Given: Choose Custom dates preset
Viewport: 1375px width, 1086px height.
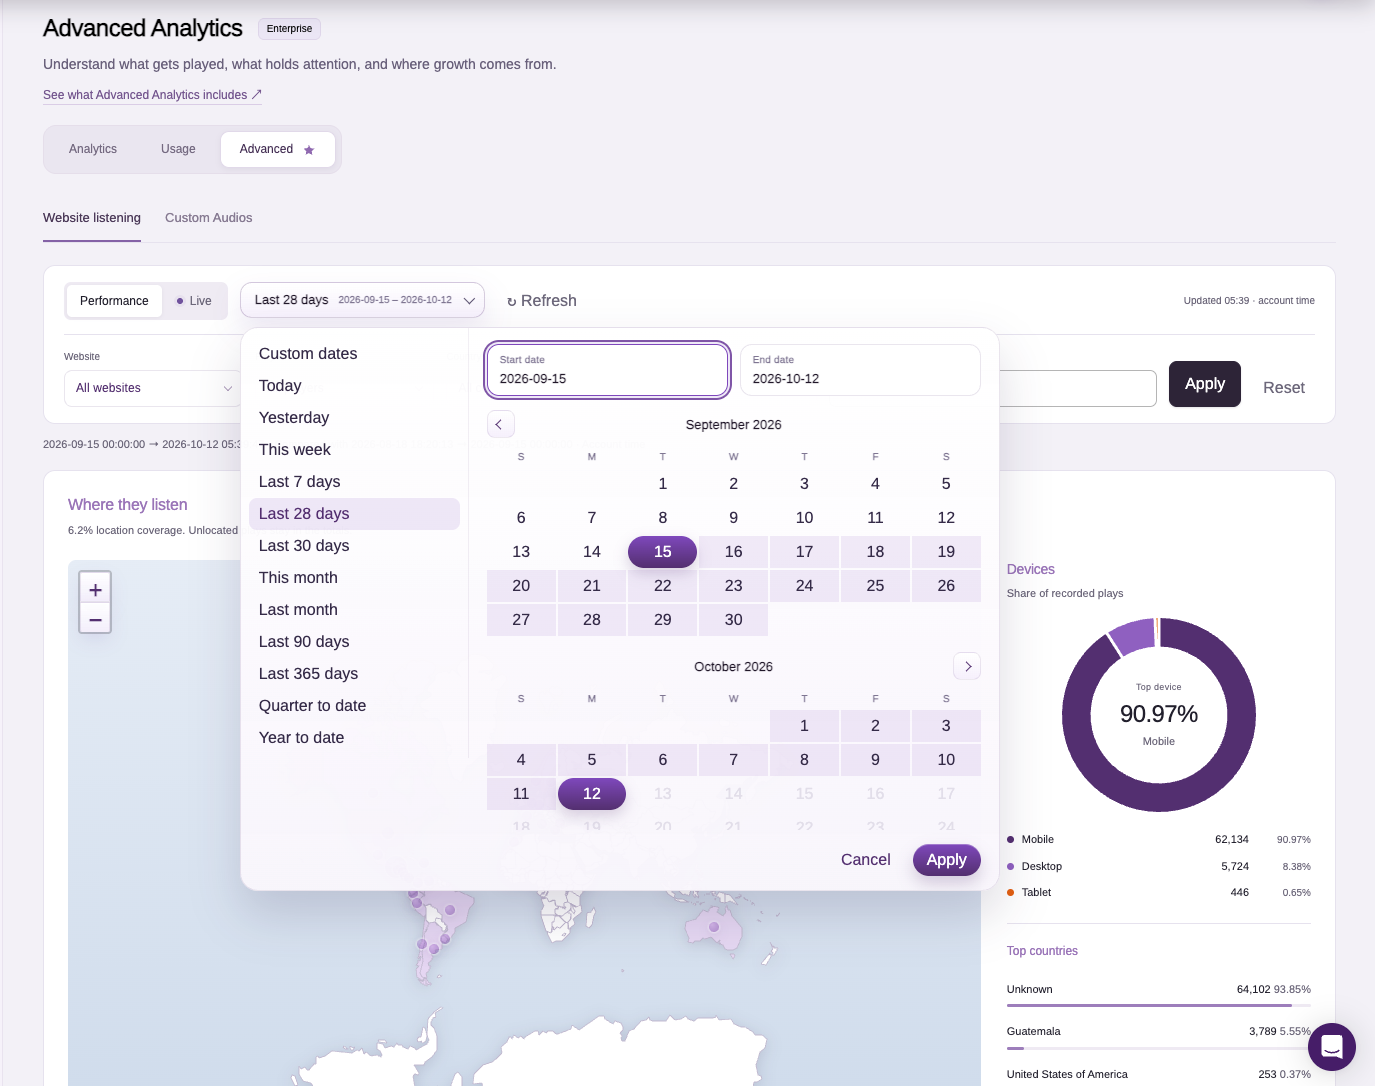Looking at the screenshot, I should pos(354,354).
